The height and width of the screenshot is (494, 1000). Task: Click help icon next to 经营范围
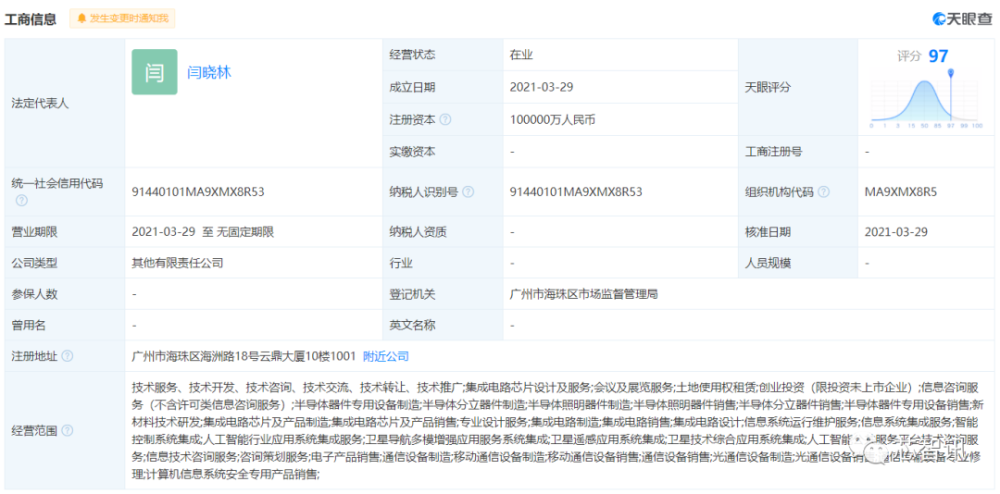pos(67,430)
